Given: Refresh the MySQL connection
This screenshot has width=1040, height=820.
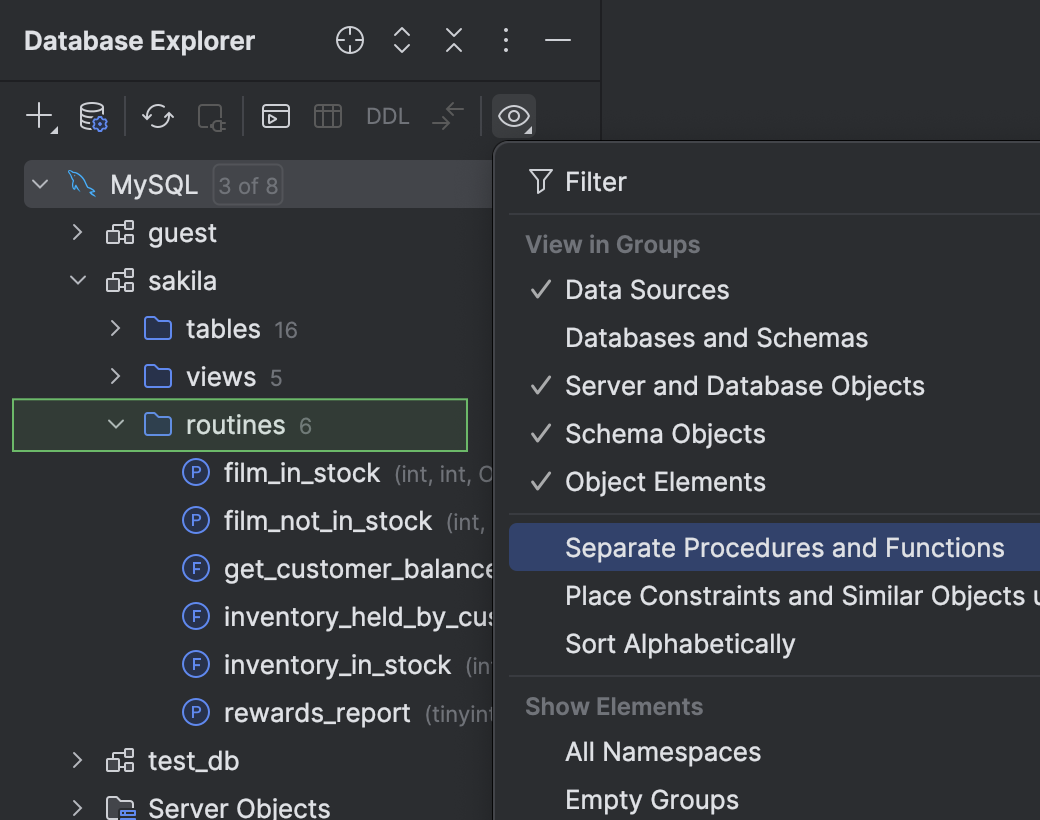Looking at the screenshot, I should pos(157,115).
